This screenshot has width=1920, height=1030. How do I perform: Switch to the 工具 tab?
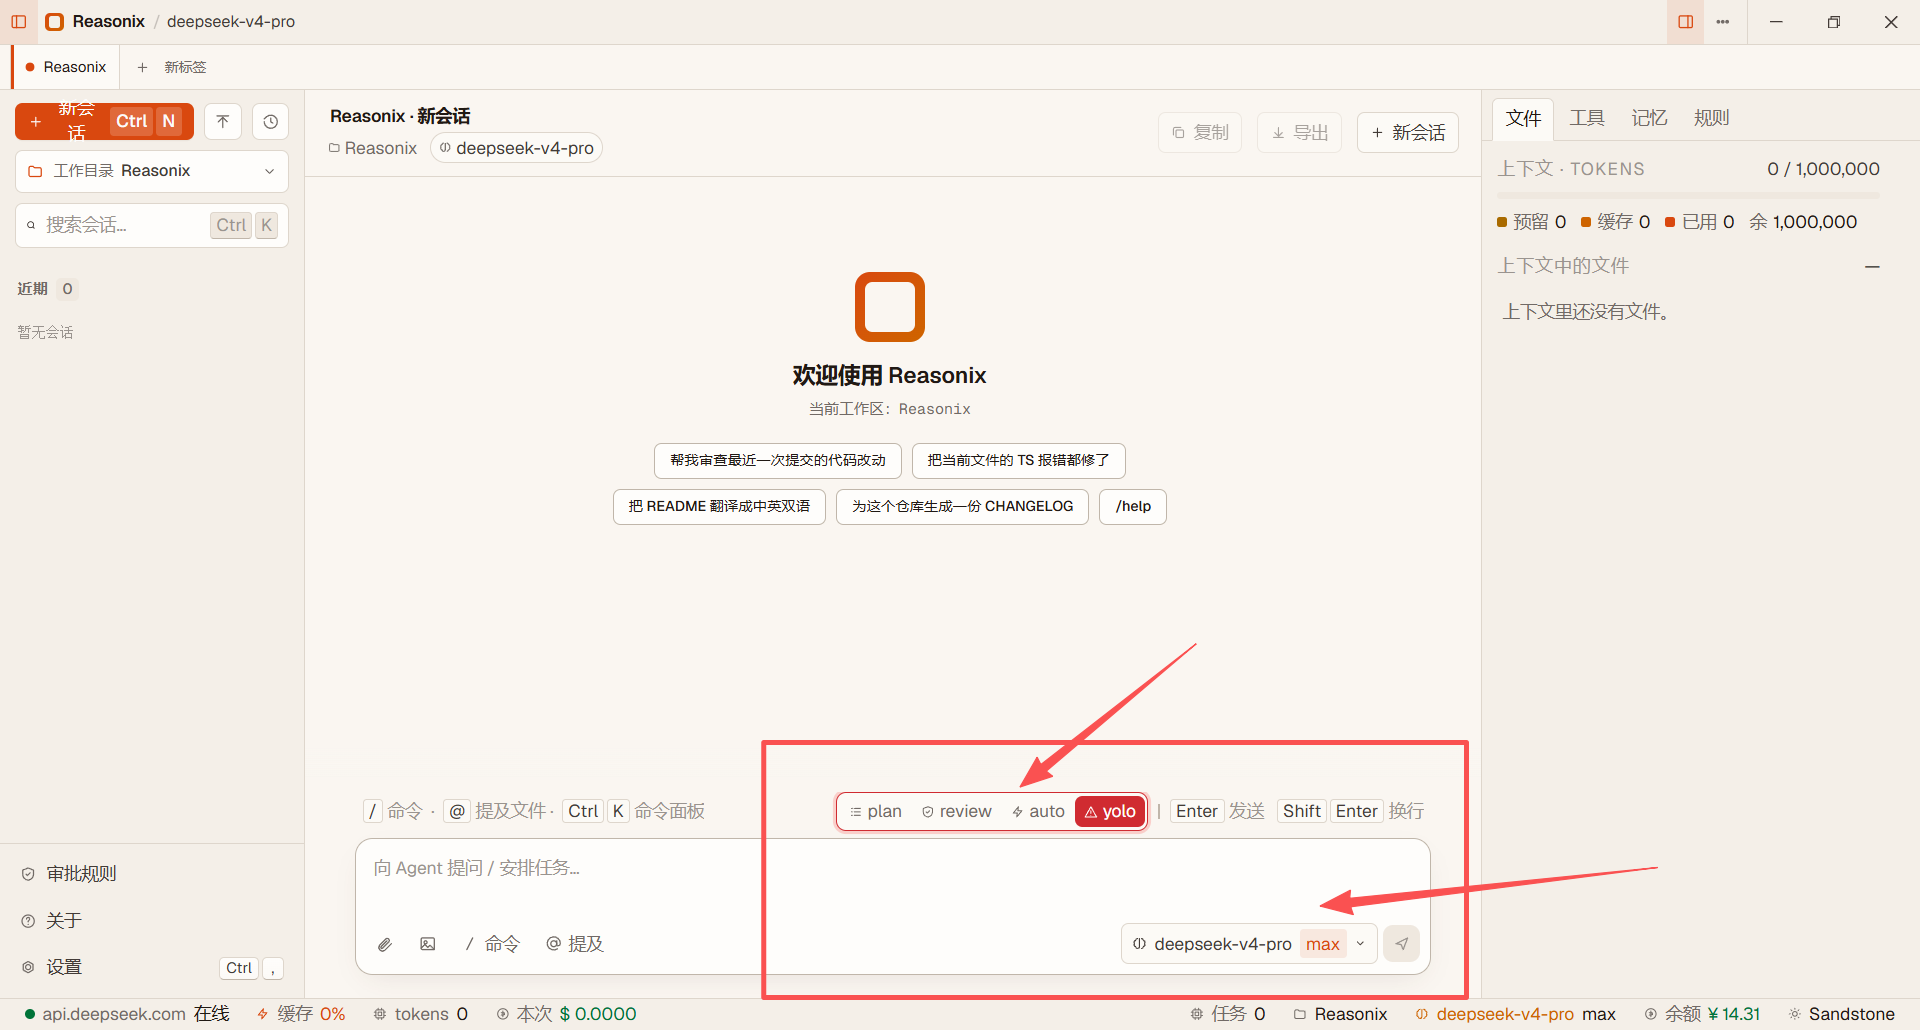1587,118
